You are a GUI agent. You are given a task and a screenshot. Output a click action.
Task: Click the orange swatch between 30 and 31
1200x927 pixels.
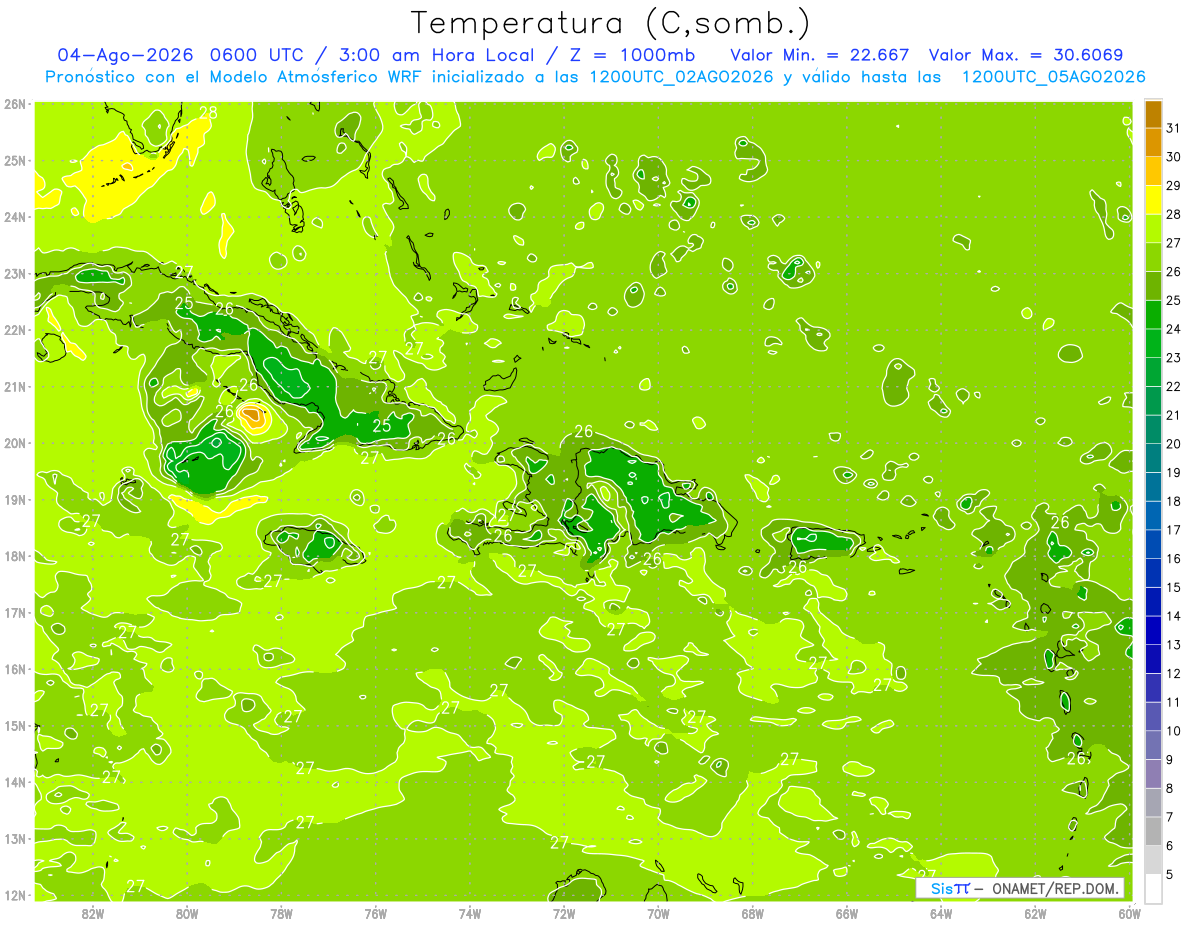point(1153,142)
